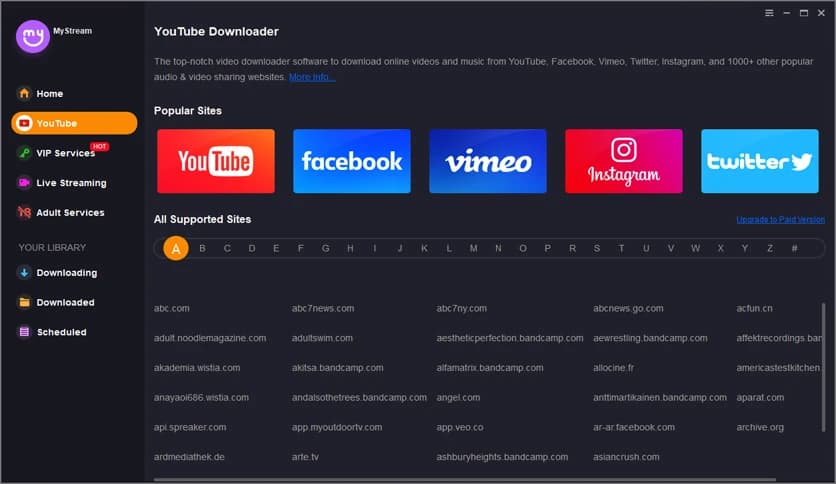Open the Downloaded library folder

pyautogui.click(x=56, y=302)
